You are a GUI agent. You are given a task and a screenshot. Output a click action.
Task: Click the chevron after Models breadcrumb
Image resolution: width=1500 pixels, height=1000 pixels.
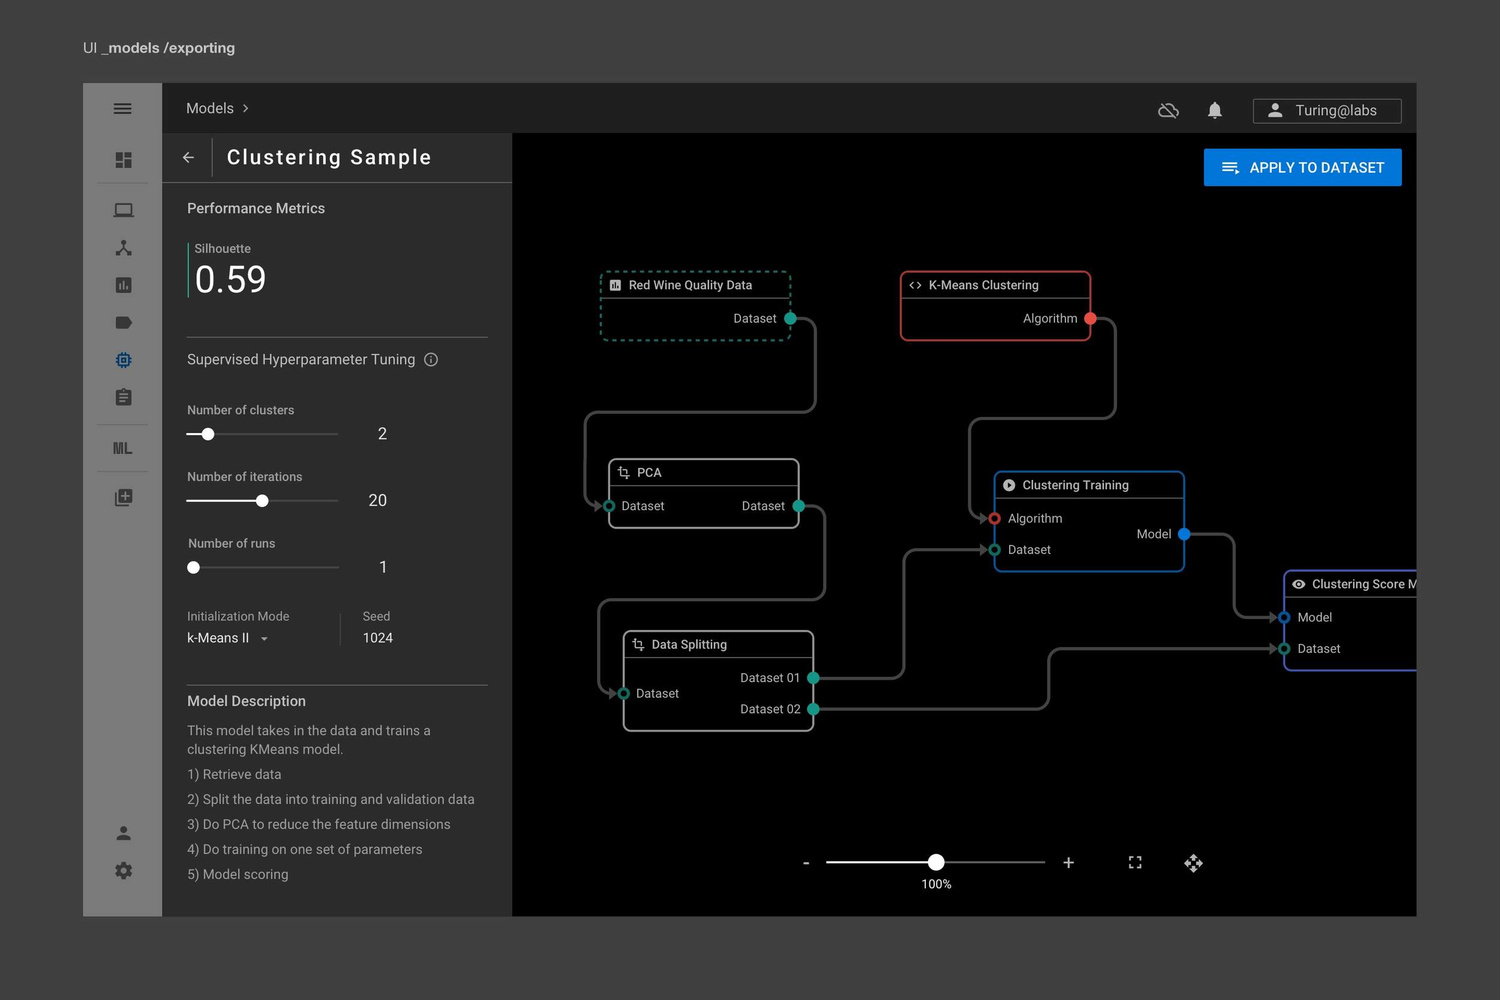click(x=245, y=108)
